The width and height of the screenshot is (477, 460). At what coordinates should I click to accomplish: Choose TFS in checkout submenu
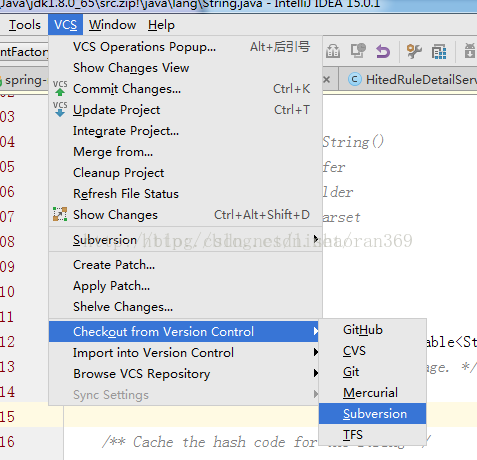pos(372,435)
